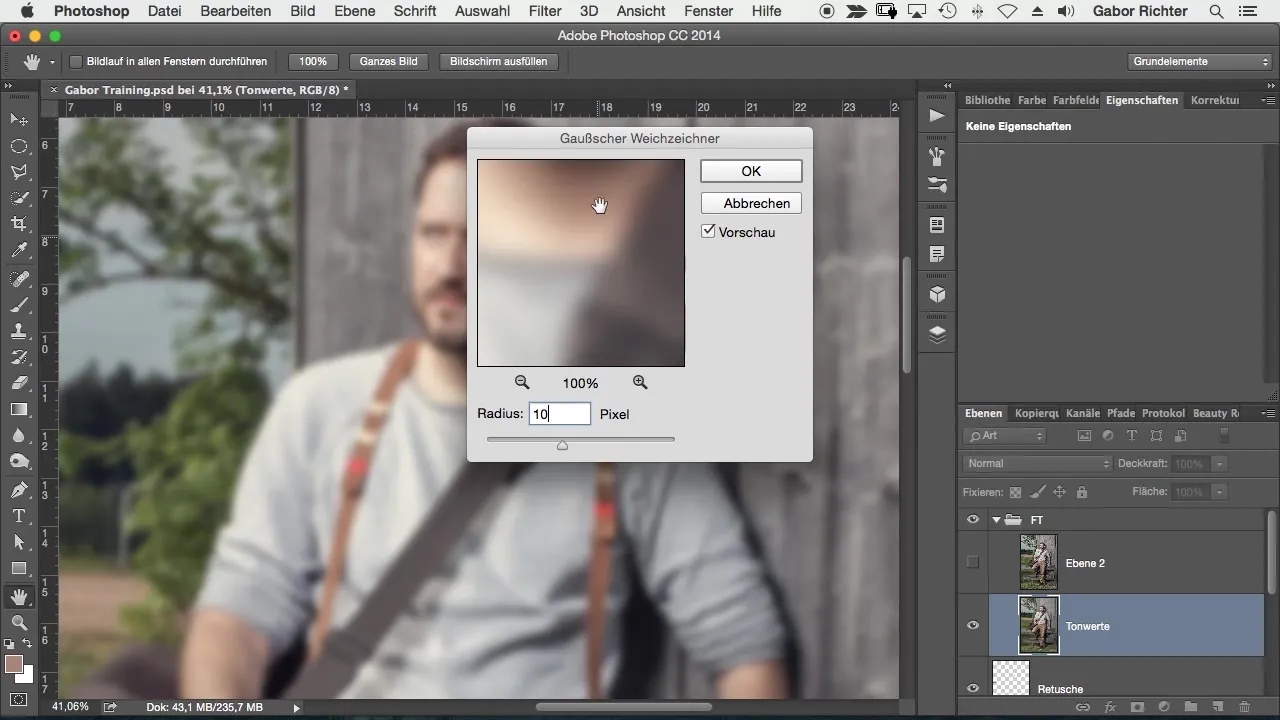This screenshot has height=720, width=1280.
Task: Zoom in the filter preview
Action: tap(640, 382)
